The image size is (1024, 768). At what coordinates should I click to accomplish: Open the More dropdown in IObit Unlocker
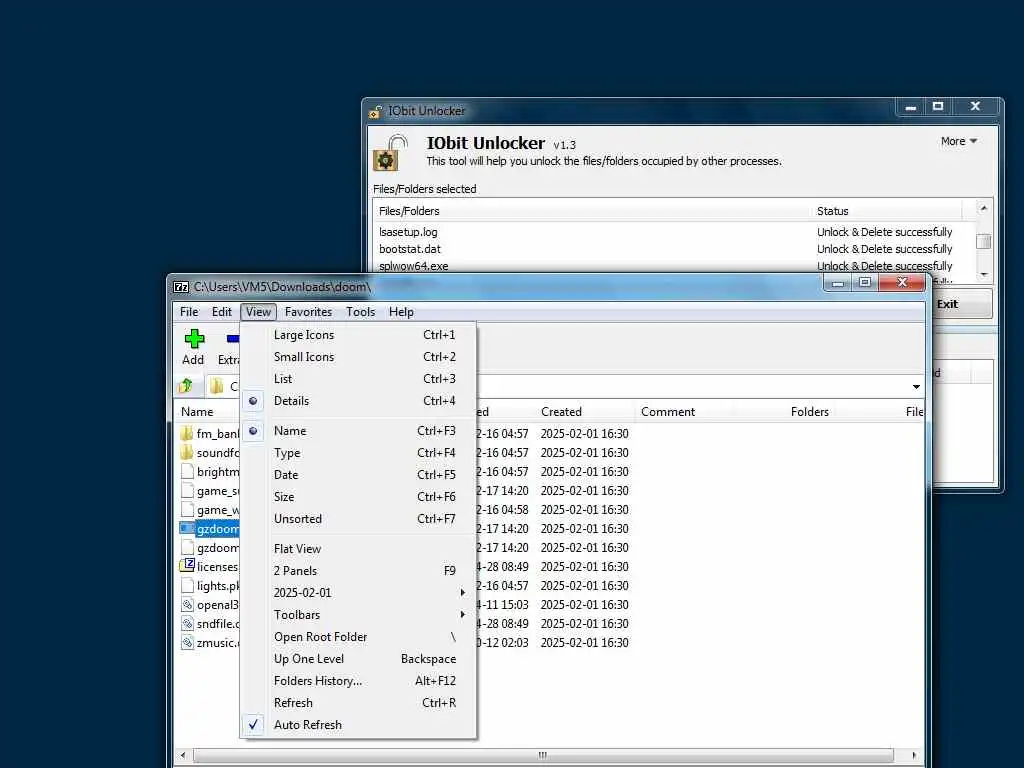959,141
